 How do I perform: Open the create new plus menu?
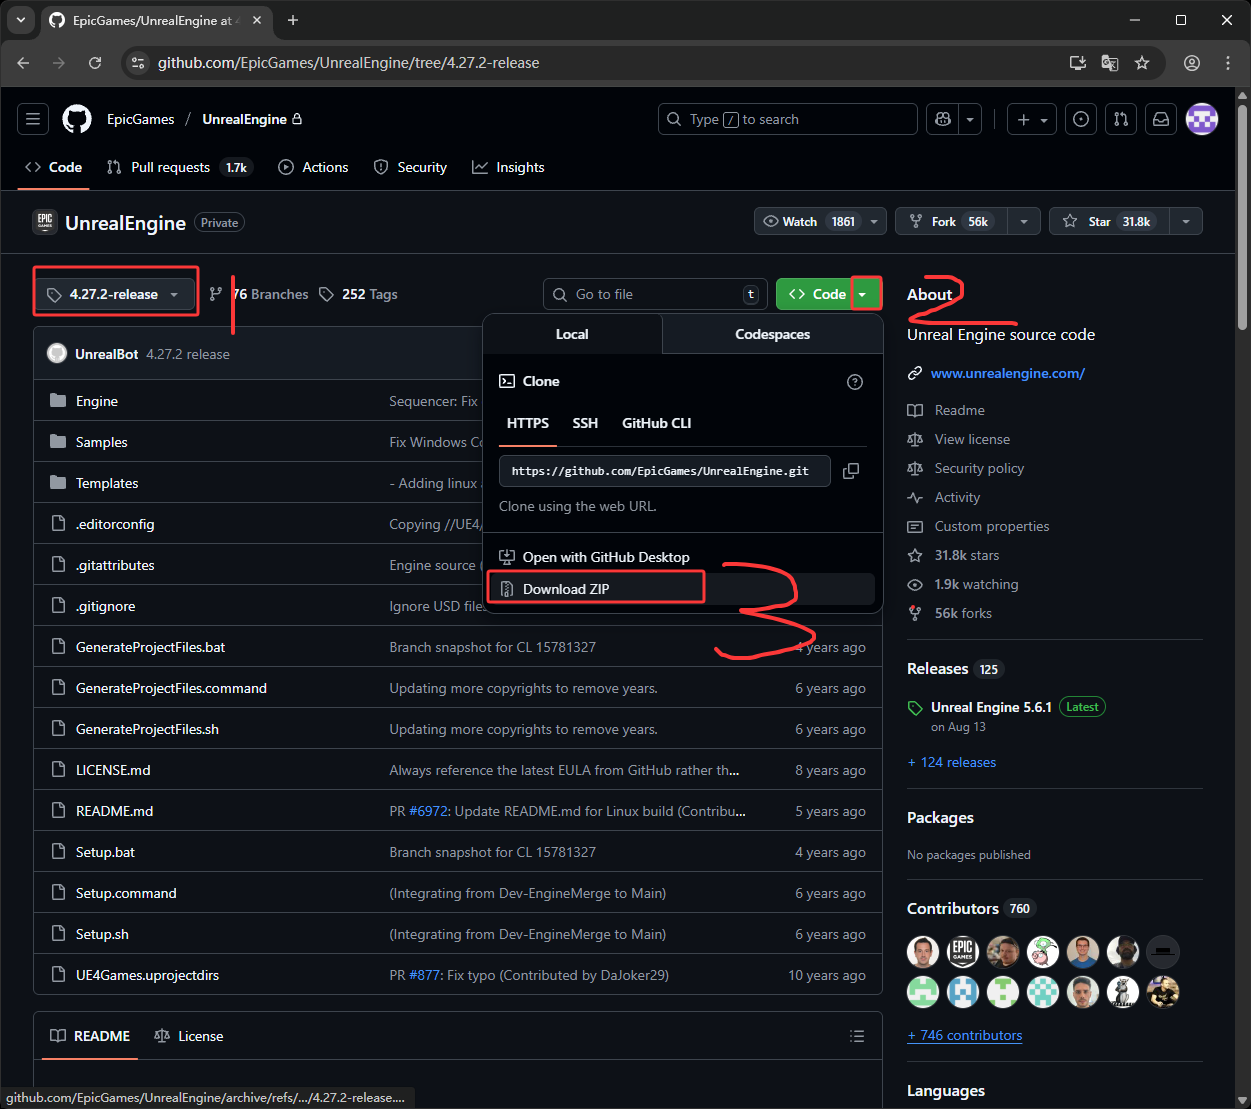click(x=1032, y=119)
